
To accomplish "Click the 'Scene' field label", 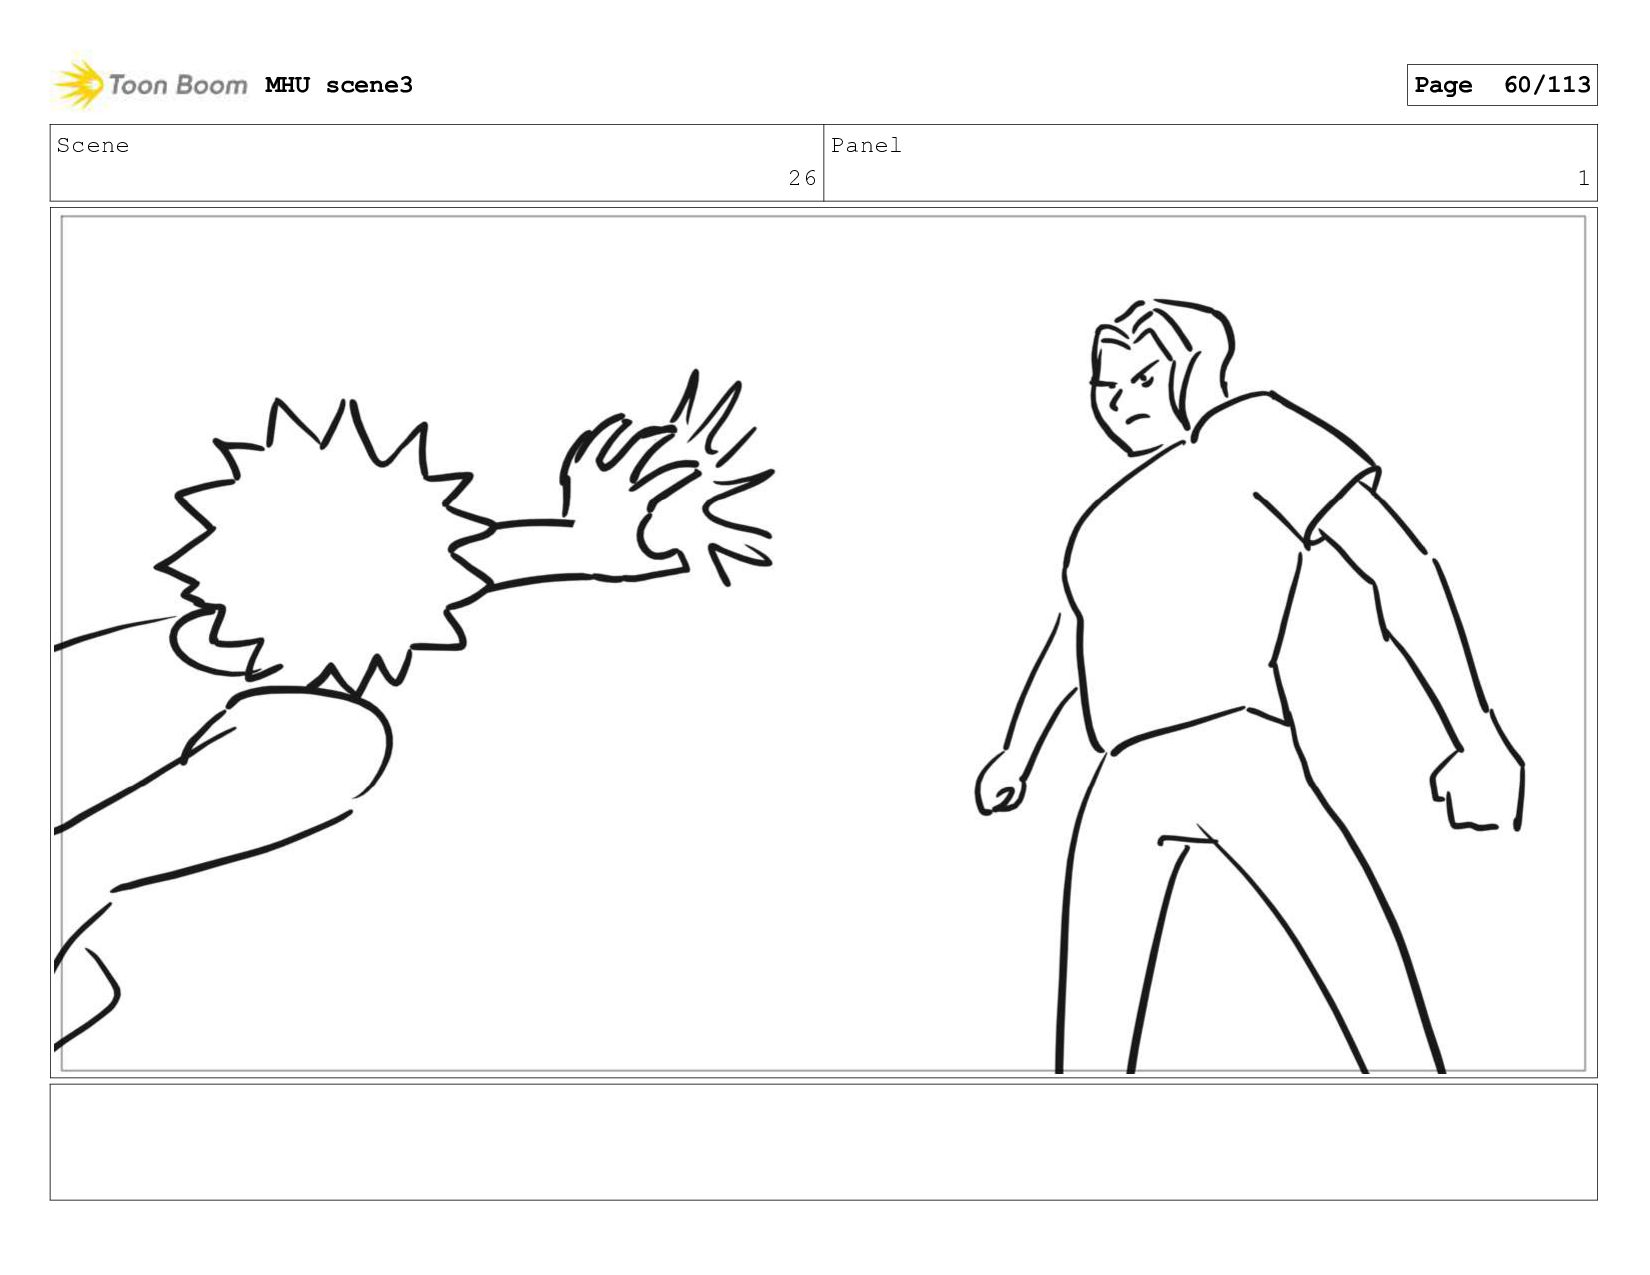I will pyautogui.click(x=93, y=146).
